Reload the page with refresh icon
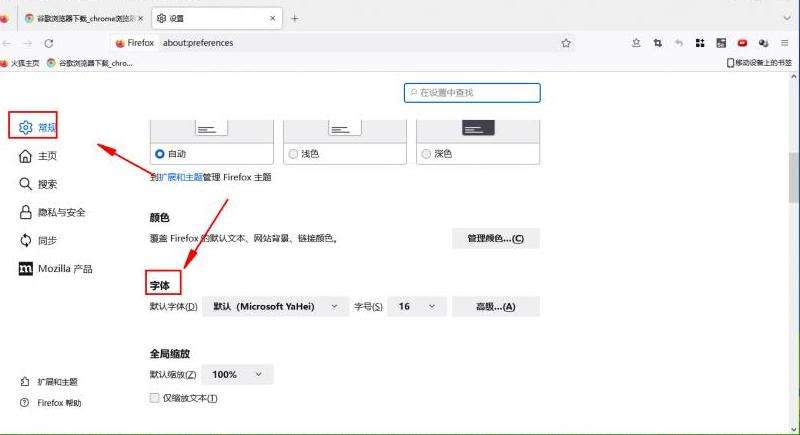The width and height of the screenshot is (800, 435). click(49, 43)
